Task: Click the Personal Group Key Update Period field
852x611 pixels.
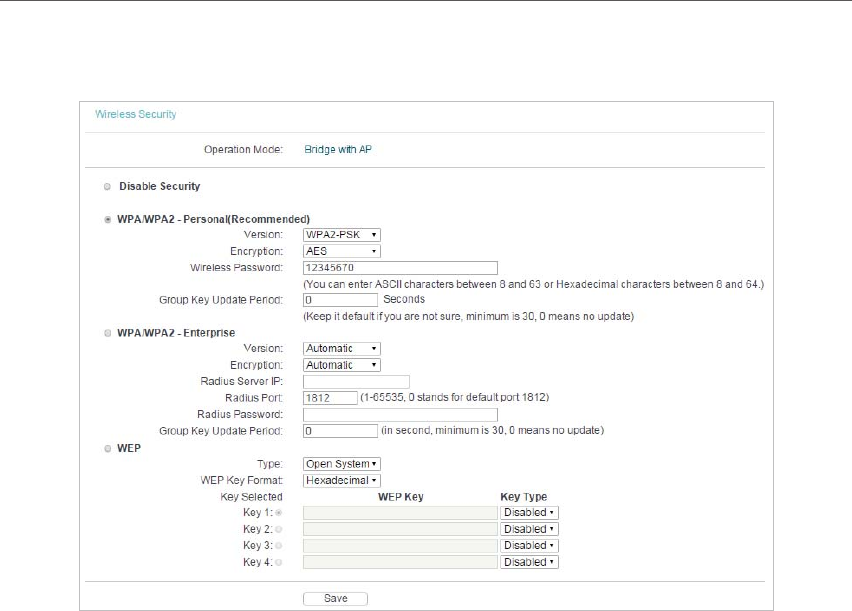Action: click(x=340, y=300)
